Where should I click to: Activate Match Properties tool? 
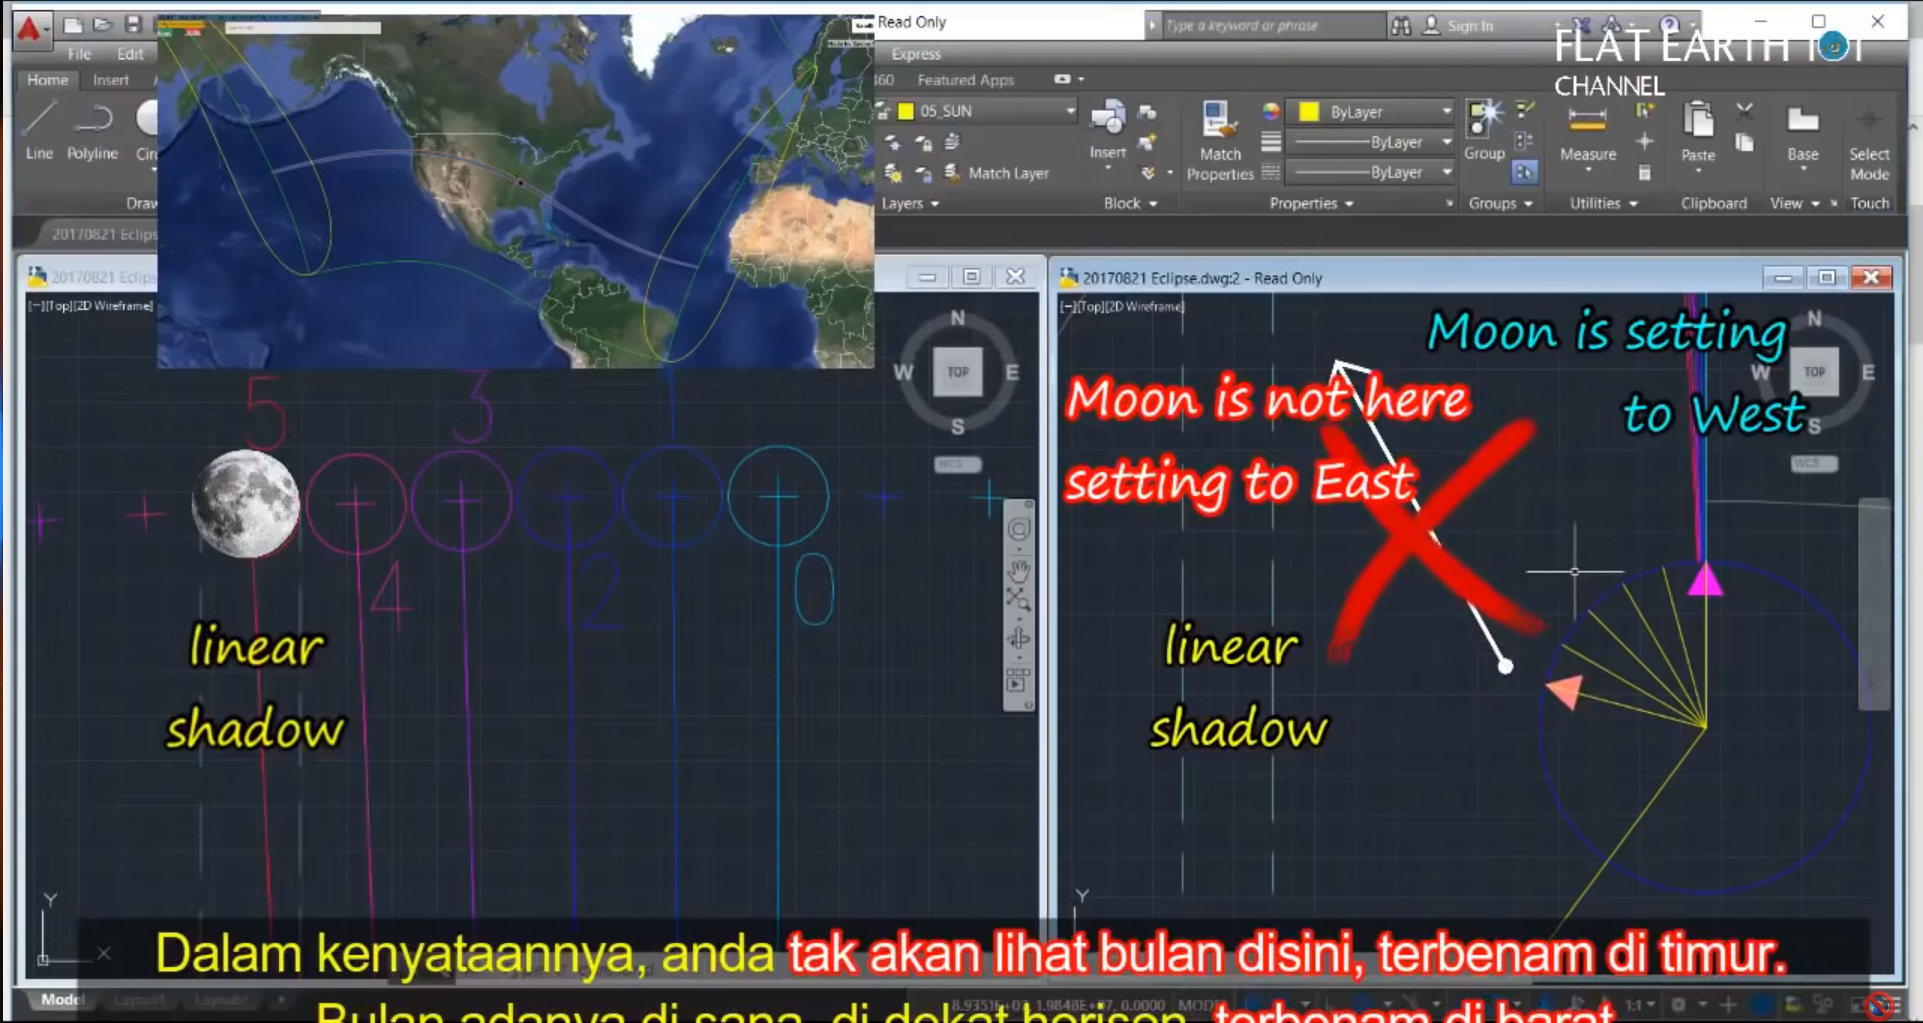click(x=1219, y=140)
